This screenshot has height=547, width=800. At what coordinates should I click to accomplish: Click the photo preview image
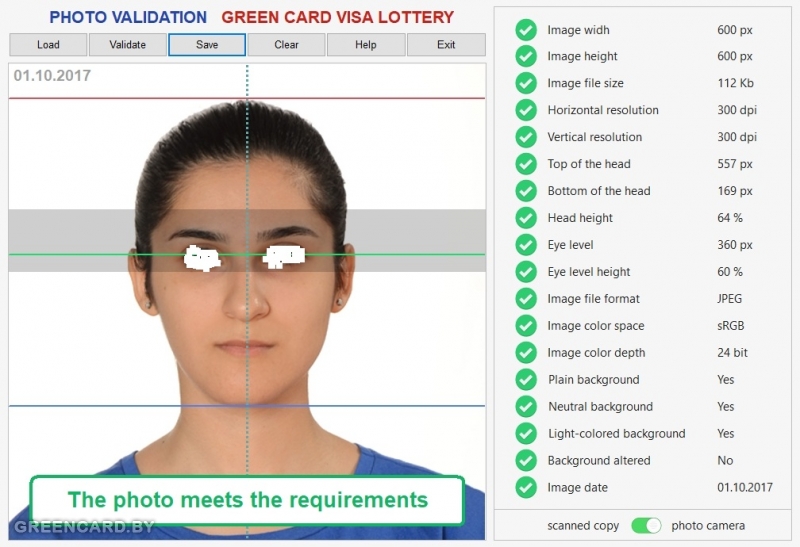point(247,301)
